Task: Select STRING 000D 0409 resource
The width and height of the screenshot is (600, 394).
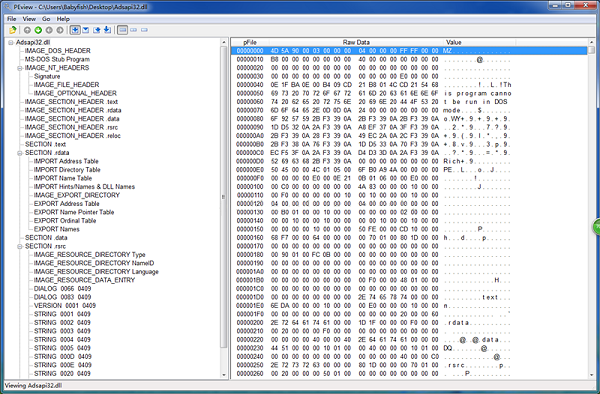Action: (62, 357)
